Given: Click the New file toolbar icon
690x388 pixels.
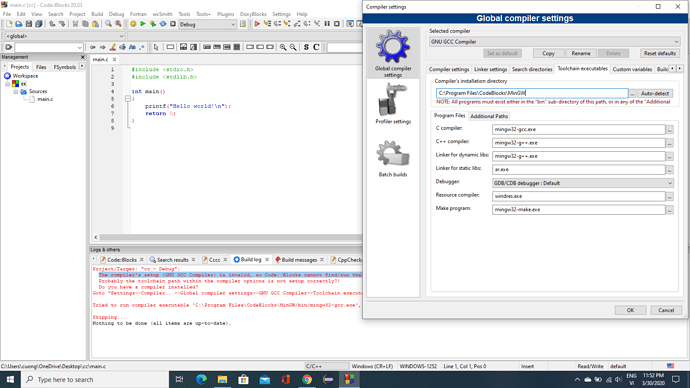Looking at the screenshot, I should [9, 24].
